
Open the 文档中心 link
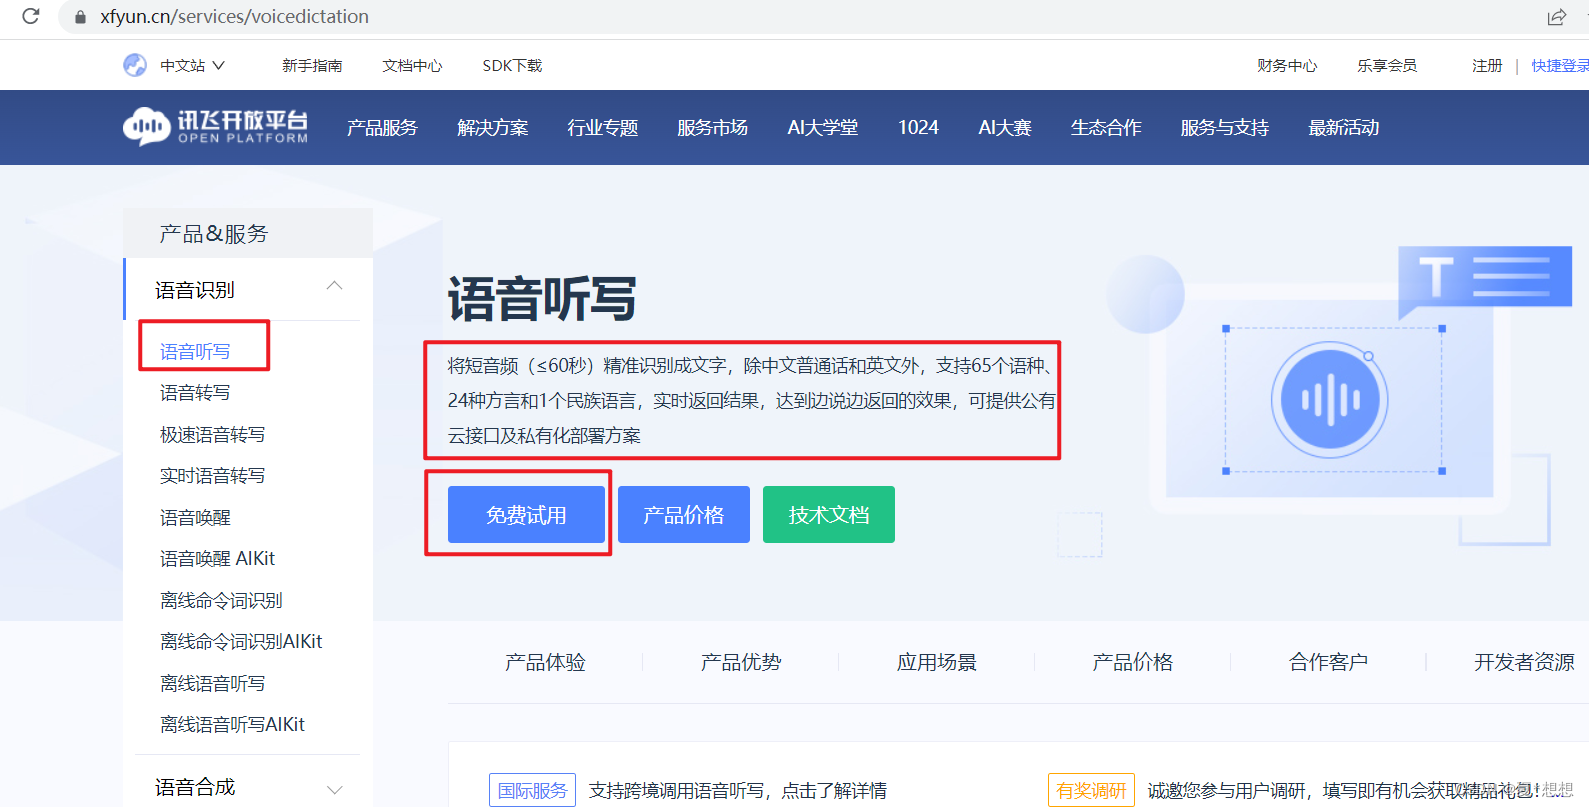pos(412,65)
